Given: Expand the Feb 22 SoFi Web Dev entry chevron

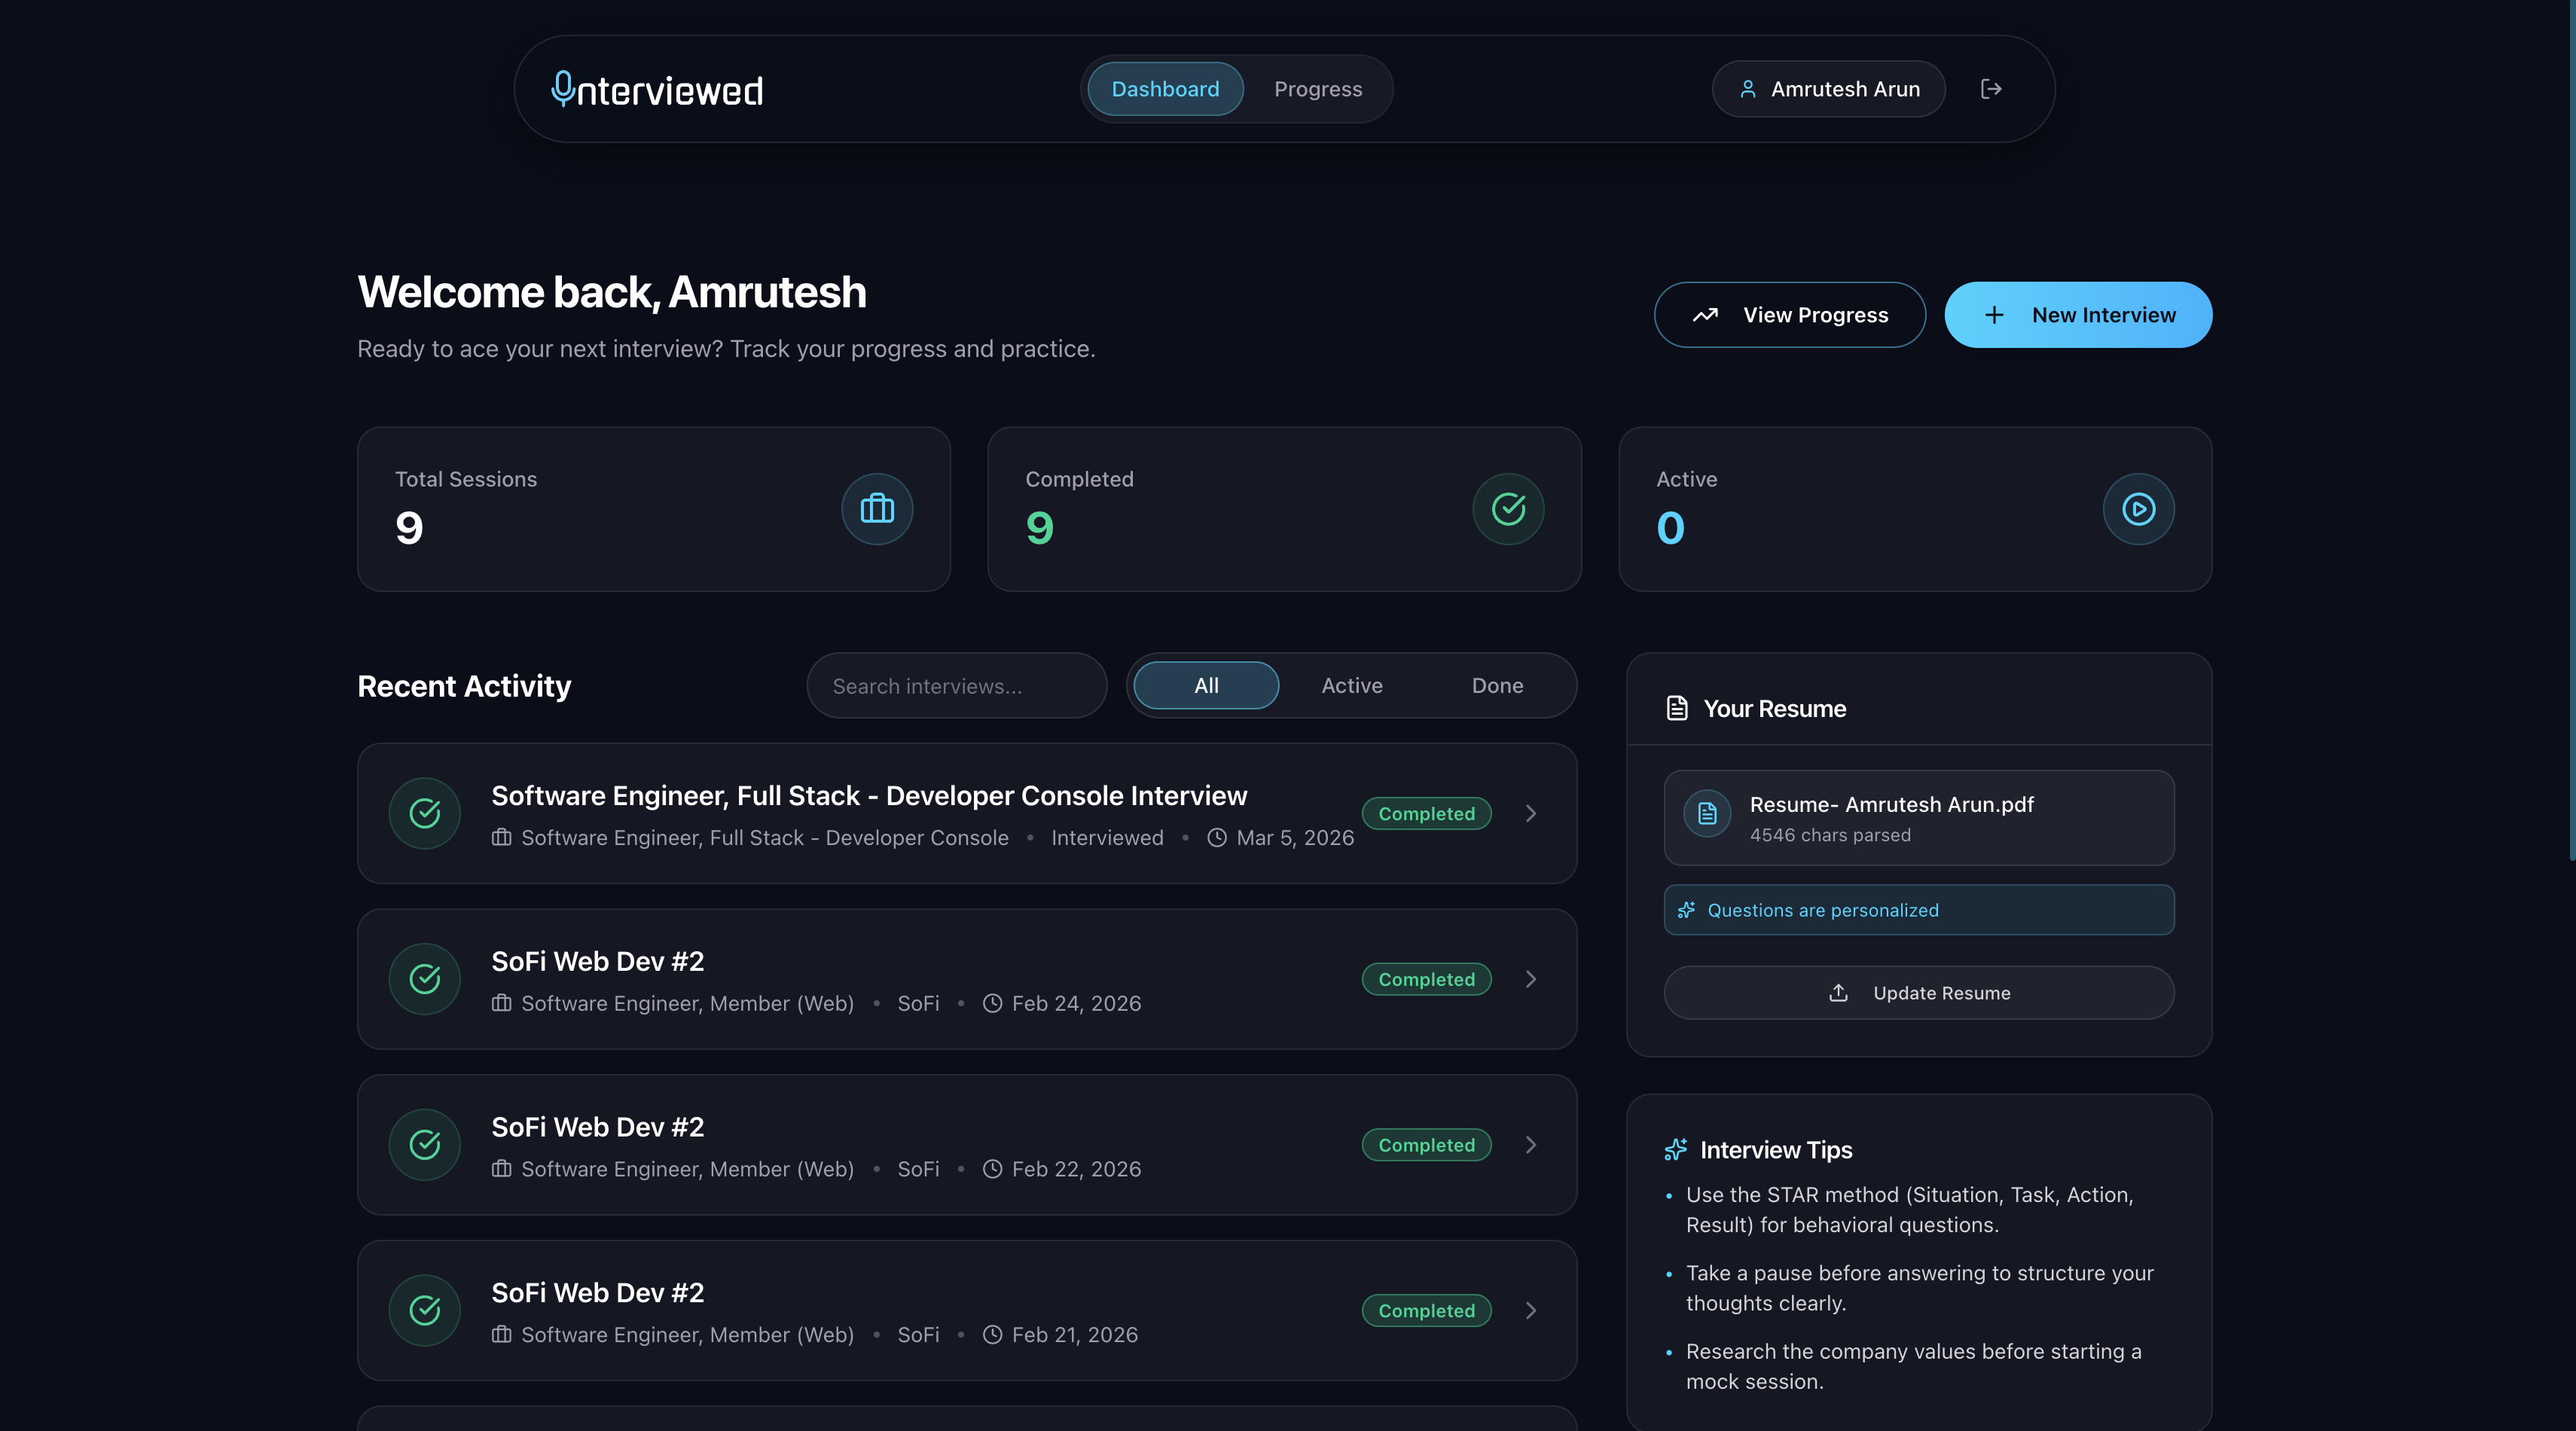Looking at the screenshot, I should pos(1531,1145).
